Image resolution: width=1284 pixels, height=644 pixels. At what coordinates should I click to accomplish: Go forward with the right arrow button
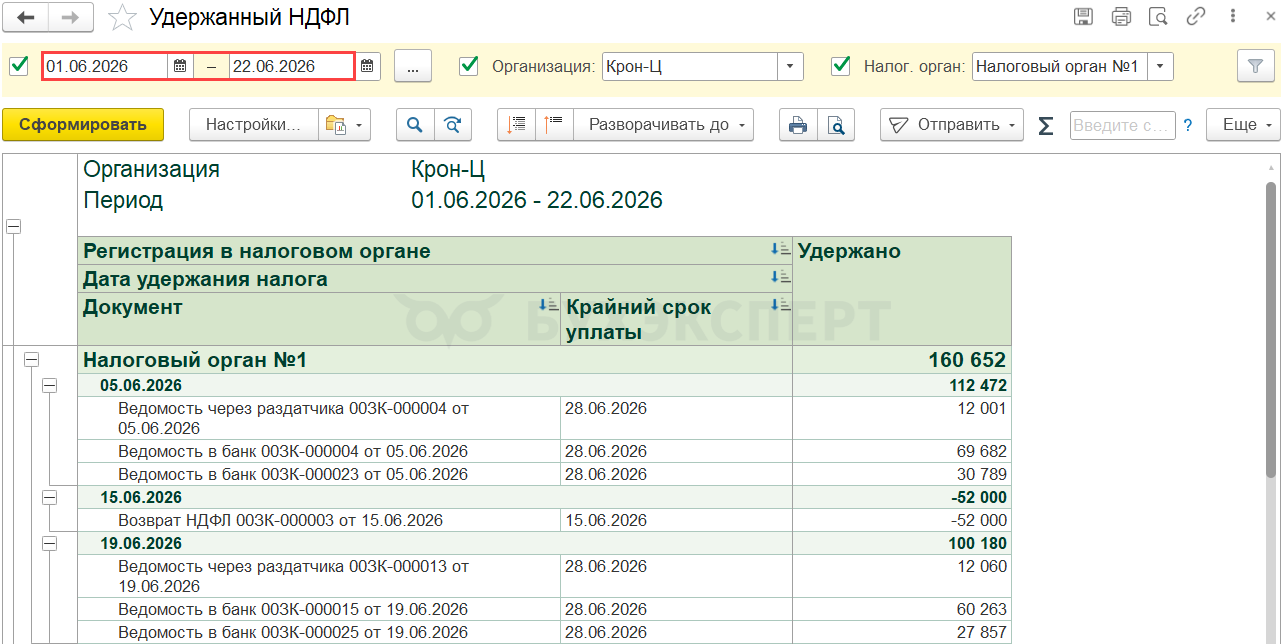coord(71,17)
